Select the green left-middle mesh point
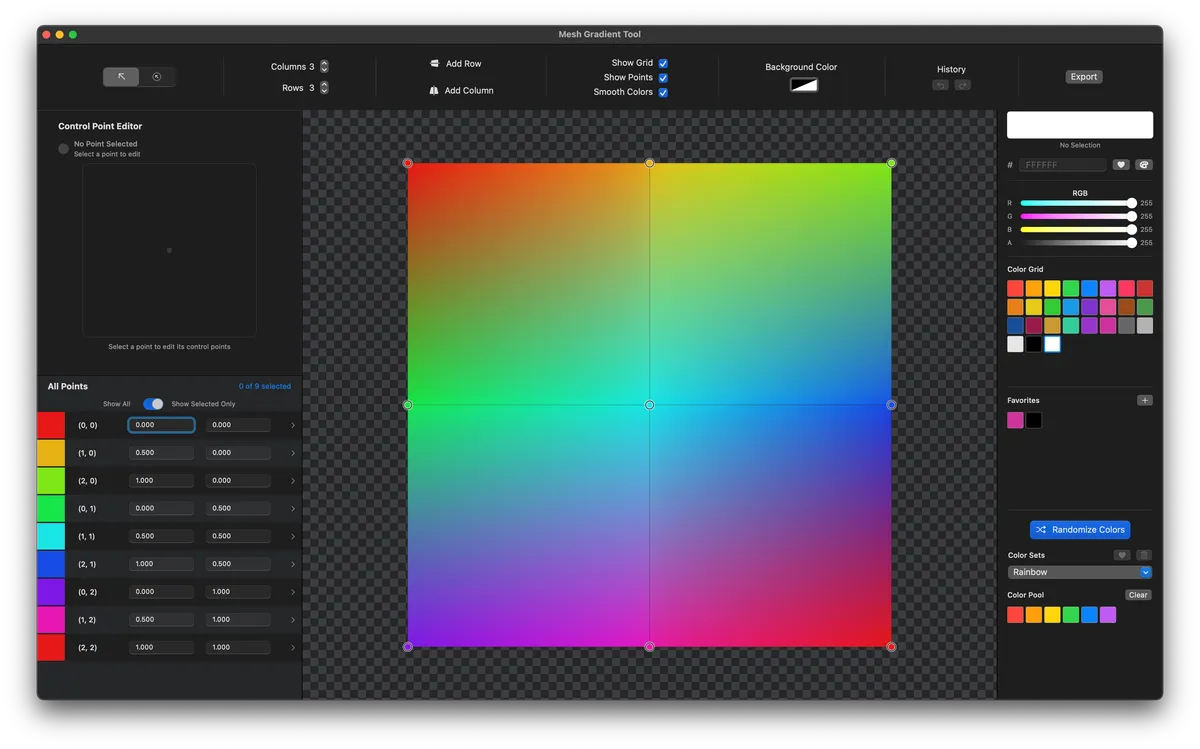This screenshot has height=749, width=1200. pyautogui.click(x=407, y=405)
